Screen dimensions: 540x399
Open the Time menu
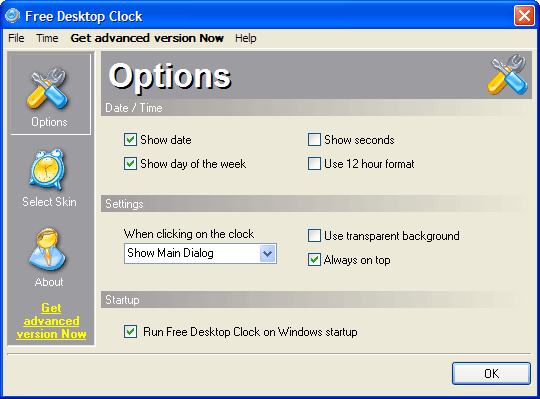point(47,38)
